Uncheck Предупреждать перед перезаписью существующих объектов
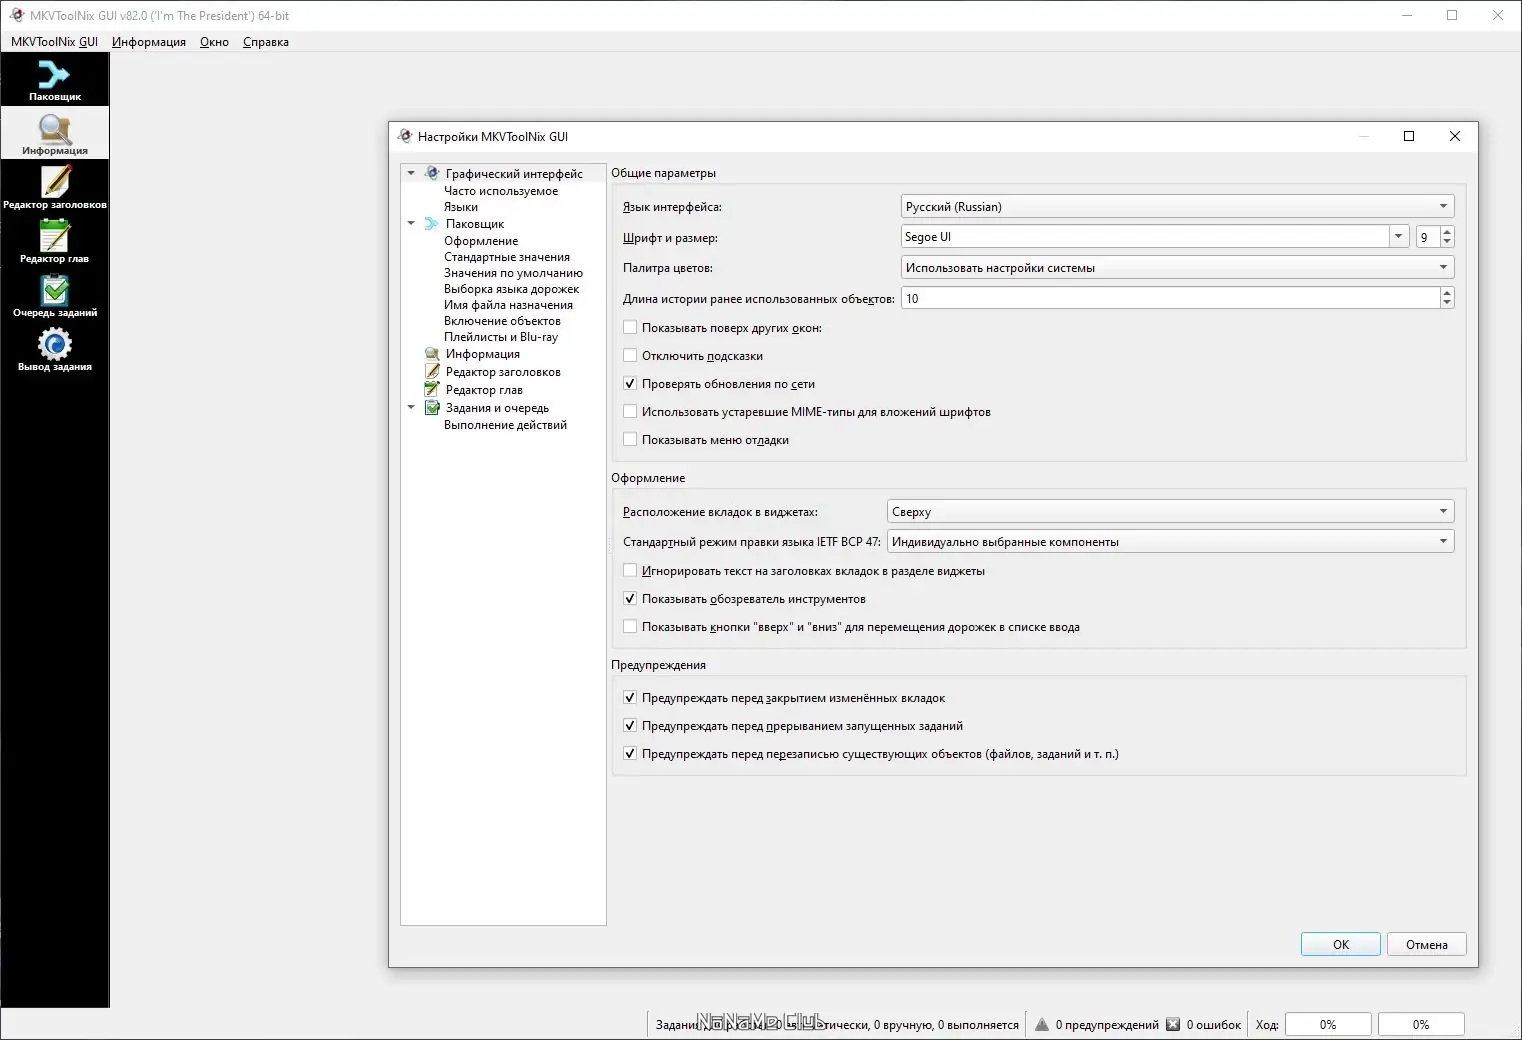This screenshot has height=1040, width=1522. [x=630, y=753]
